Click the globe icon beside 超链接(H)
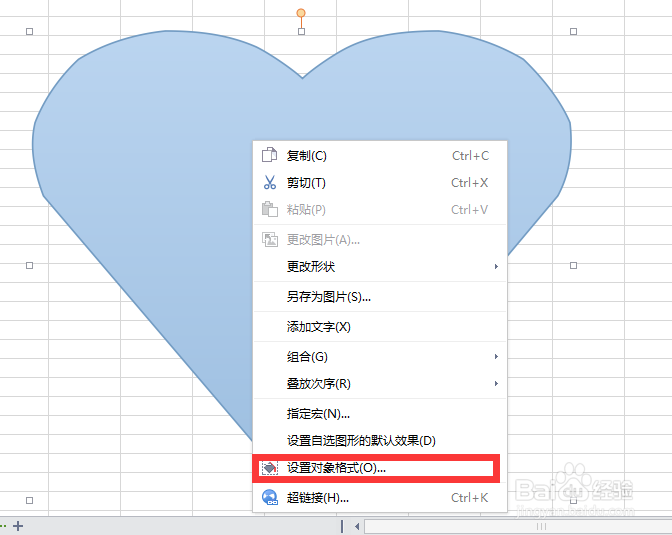 [x=270, y=497]
